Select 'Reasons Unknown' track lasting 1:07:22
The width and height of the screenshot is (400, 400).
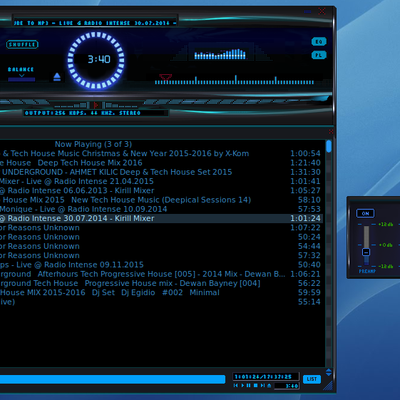tap(161, 228)
